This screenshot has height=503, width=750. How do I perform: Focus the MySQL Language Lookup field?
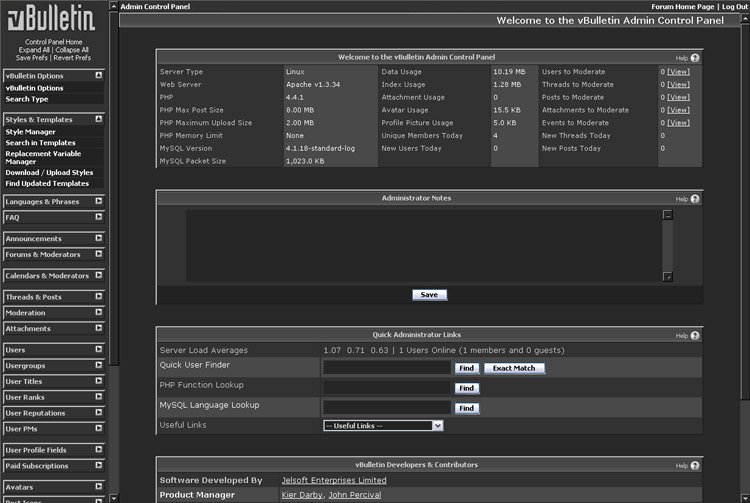point(387,408)
